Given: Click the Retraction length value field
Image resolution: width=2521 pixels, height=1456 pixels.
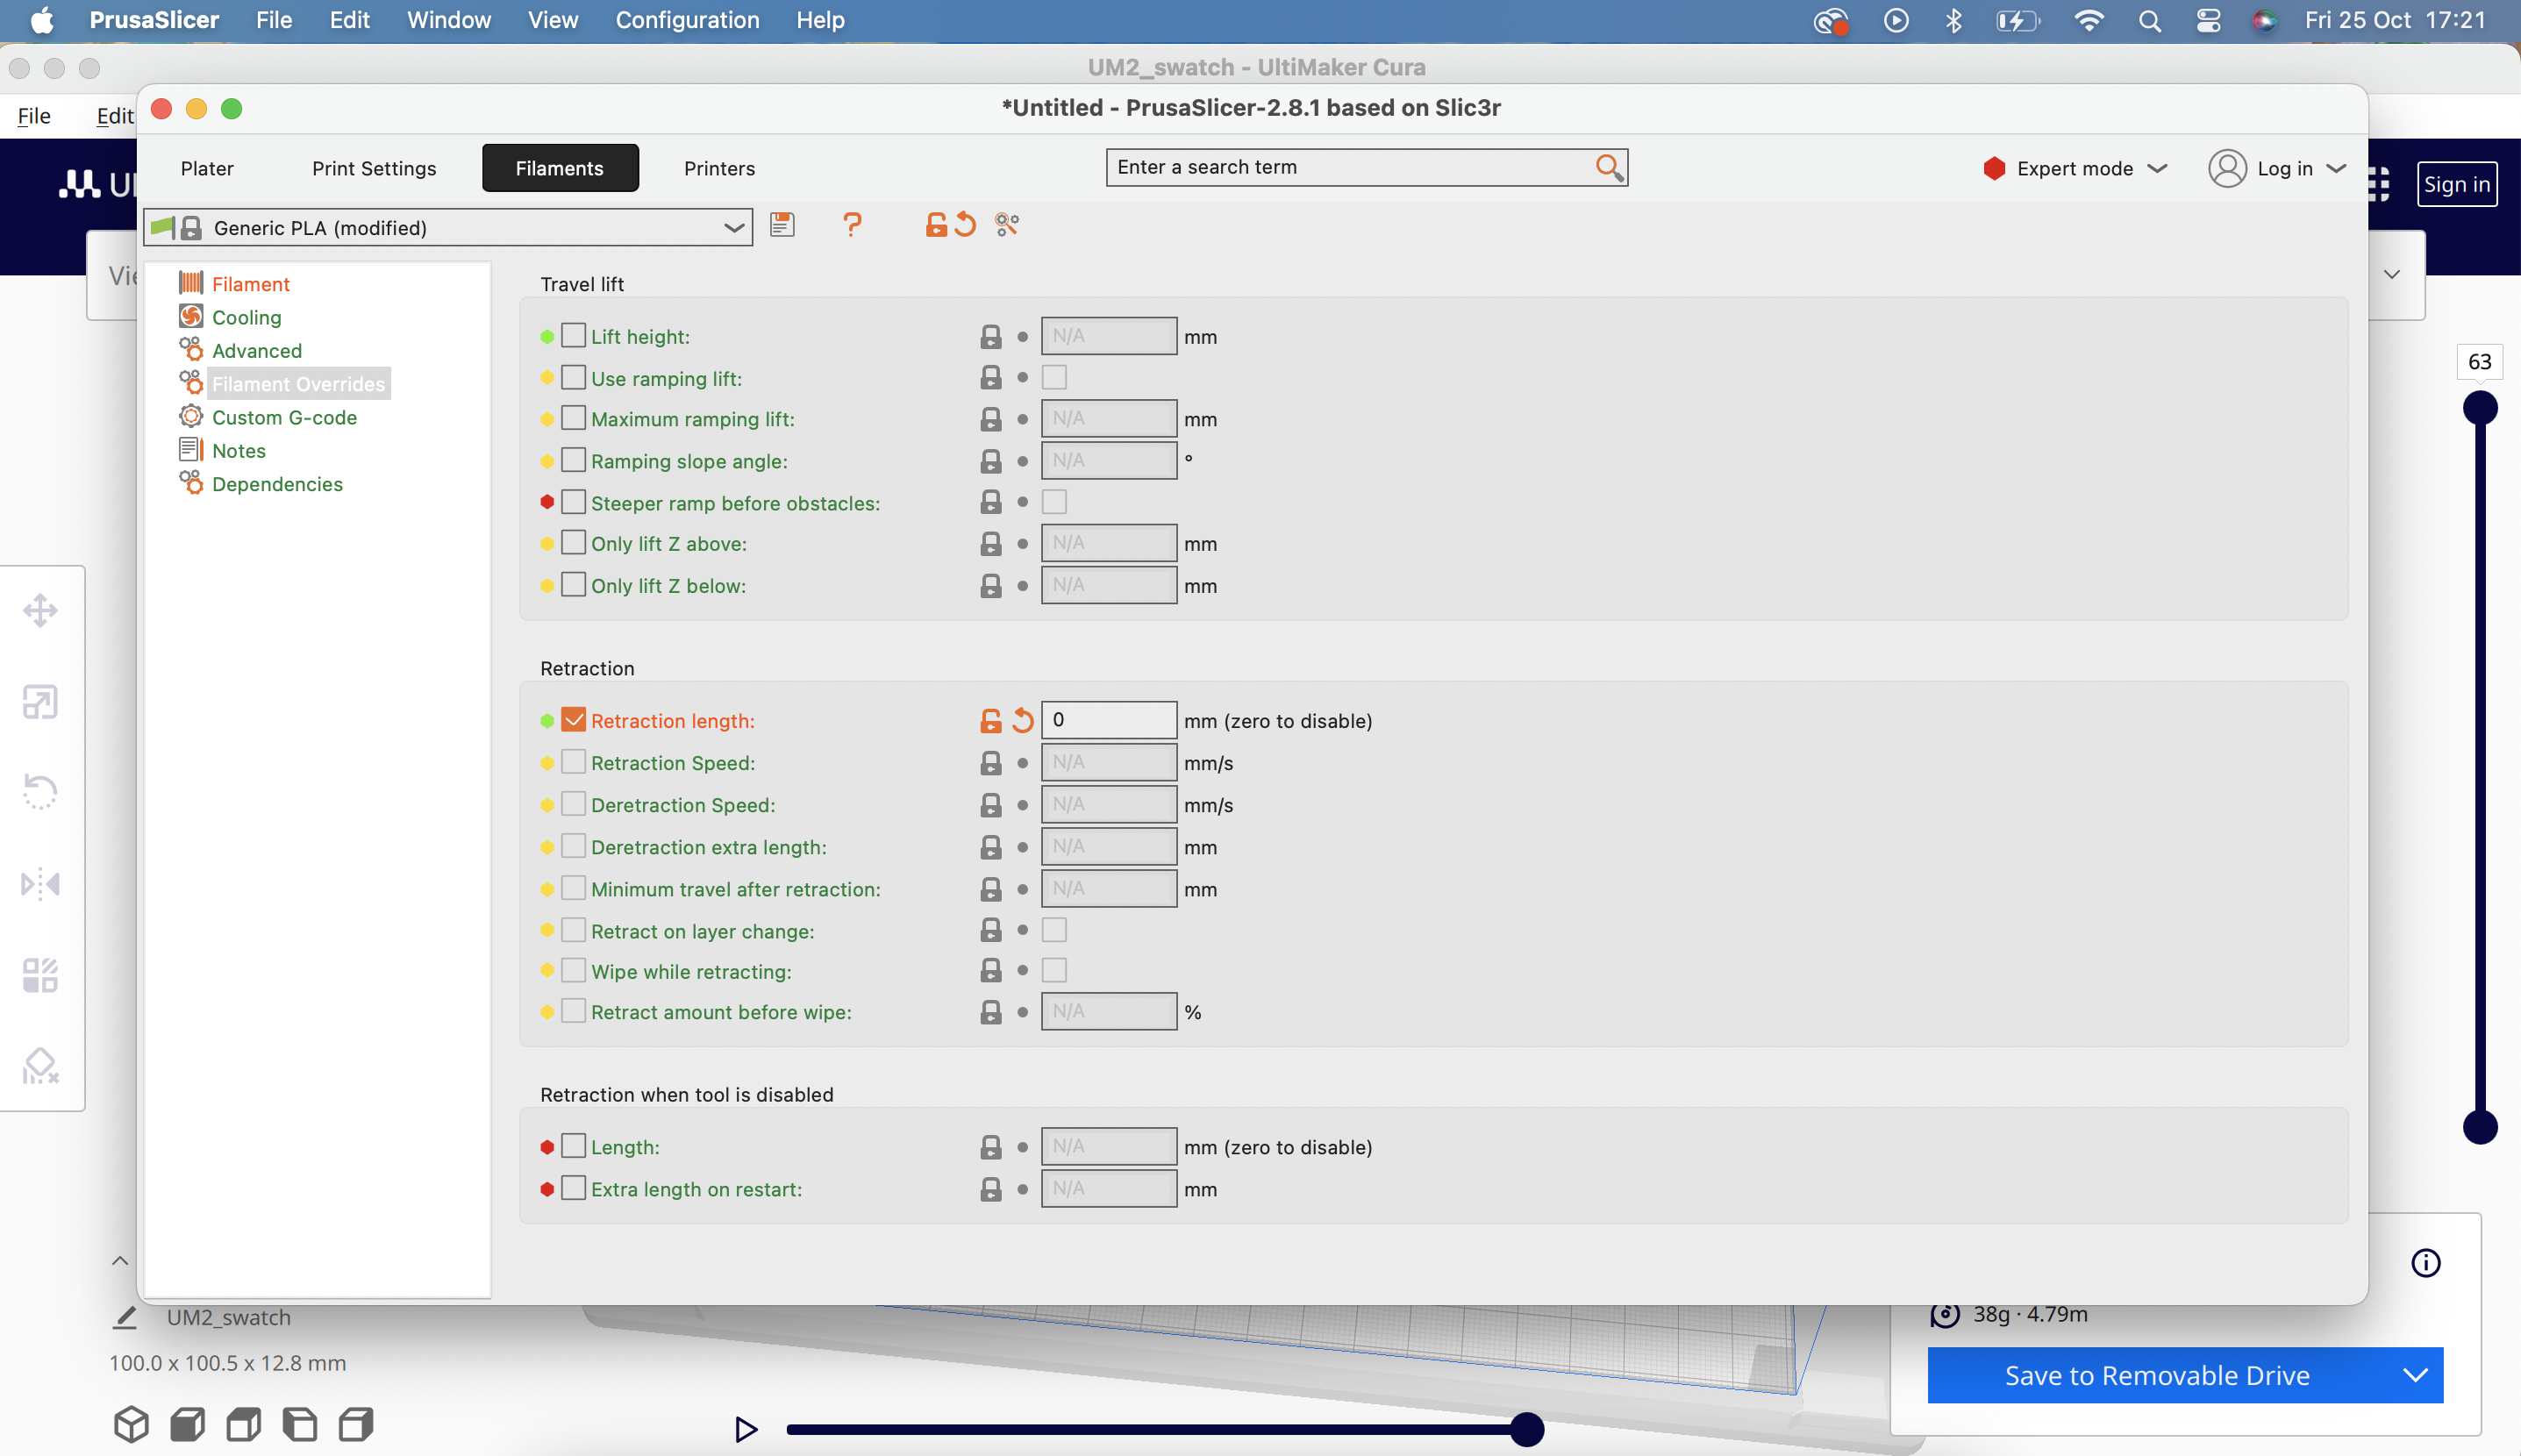Looking at the screenshot, I should pyautogui.click(x=1108, y=720).
